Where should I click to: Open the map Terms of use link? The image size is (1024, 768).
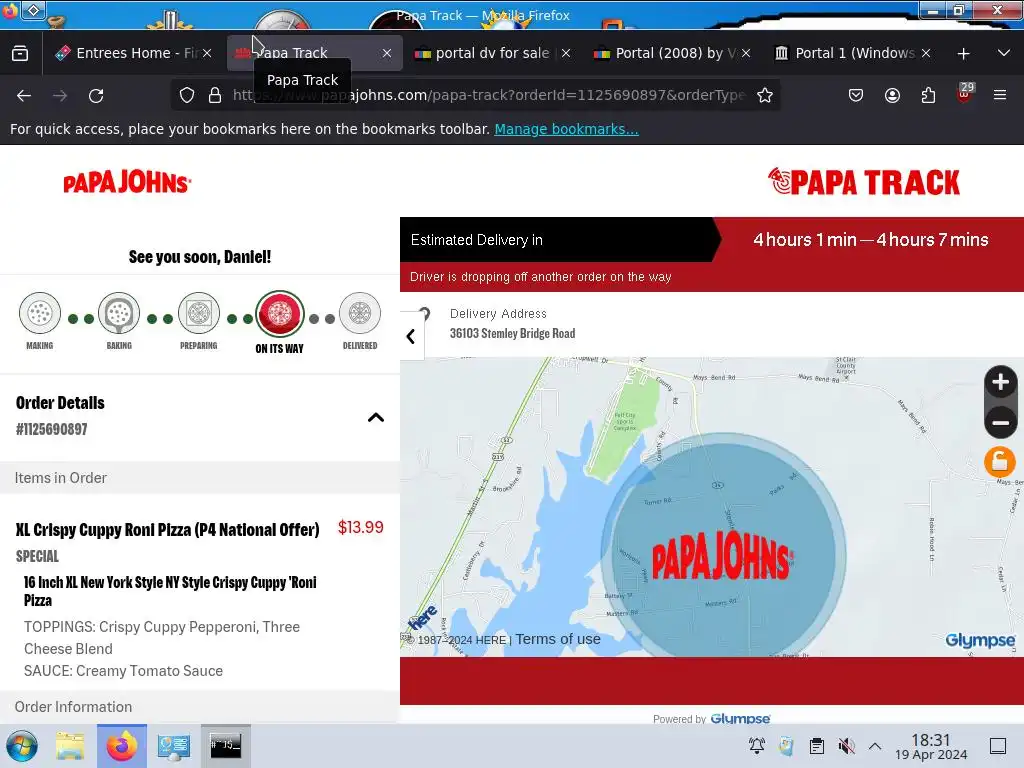pos(558,639)
